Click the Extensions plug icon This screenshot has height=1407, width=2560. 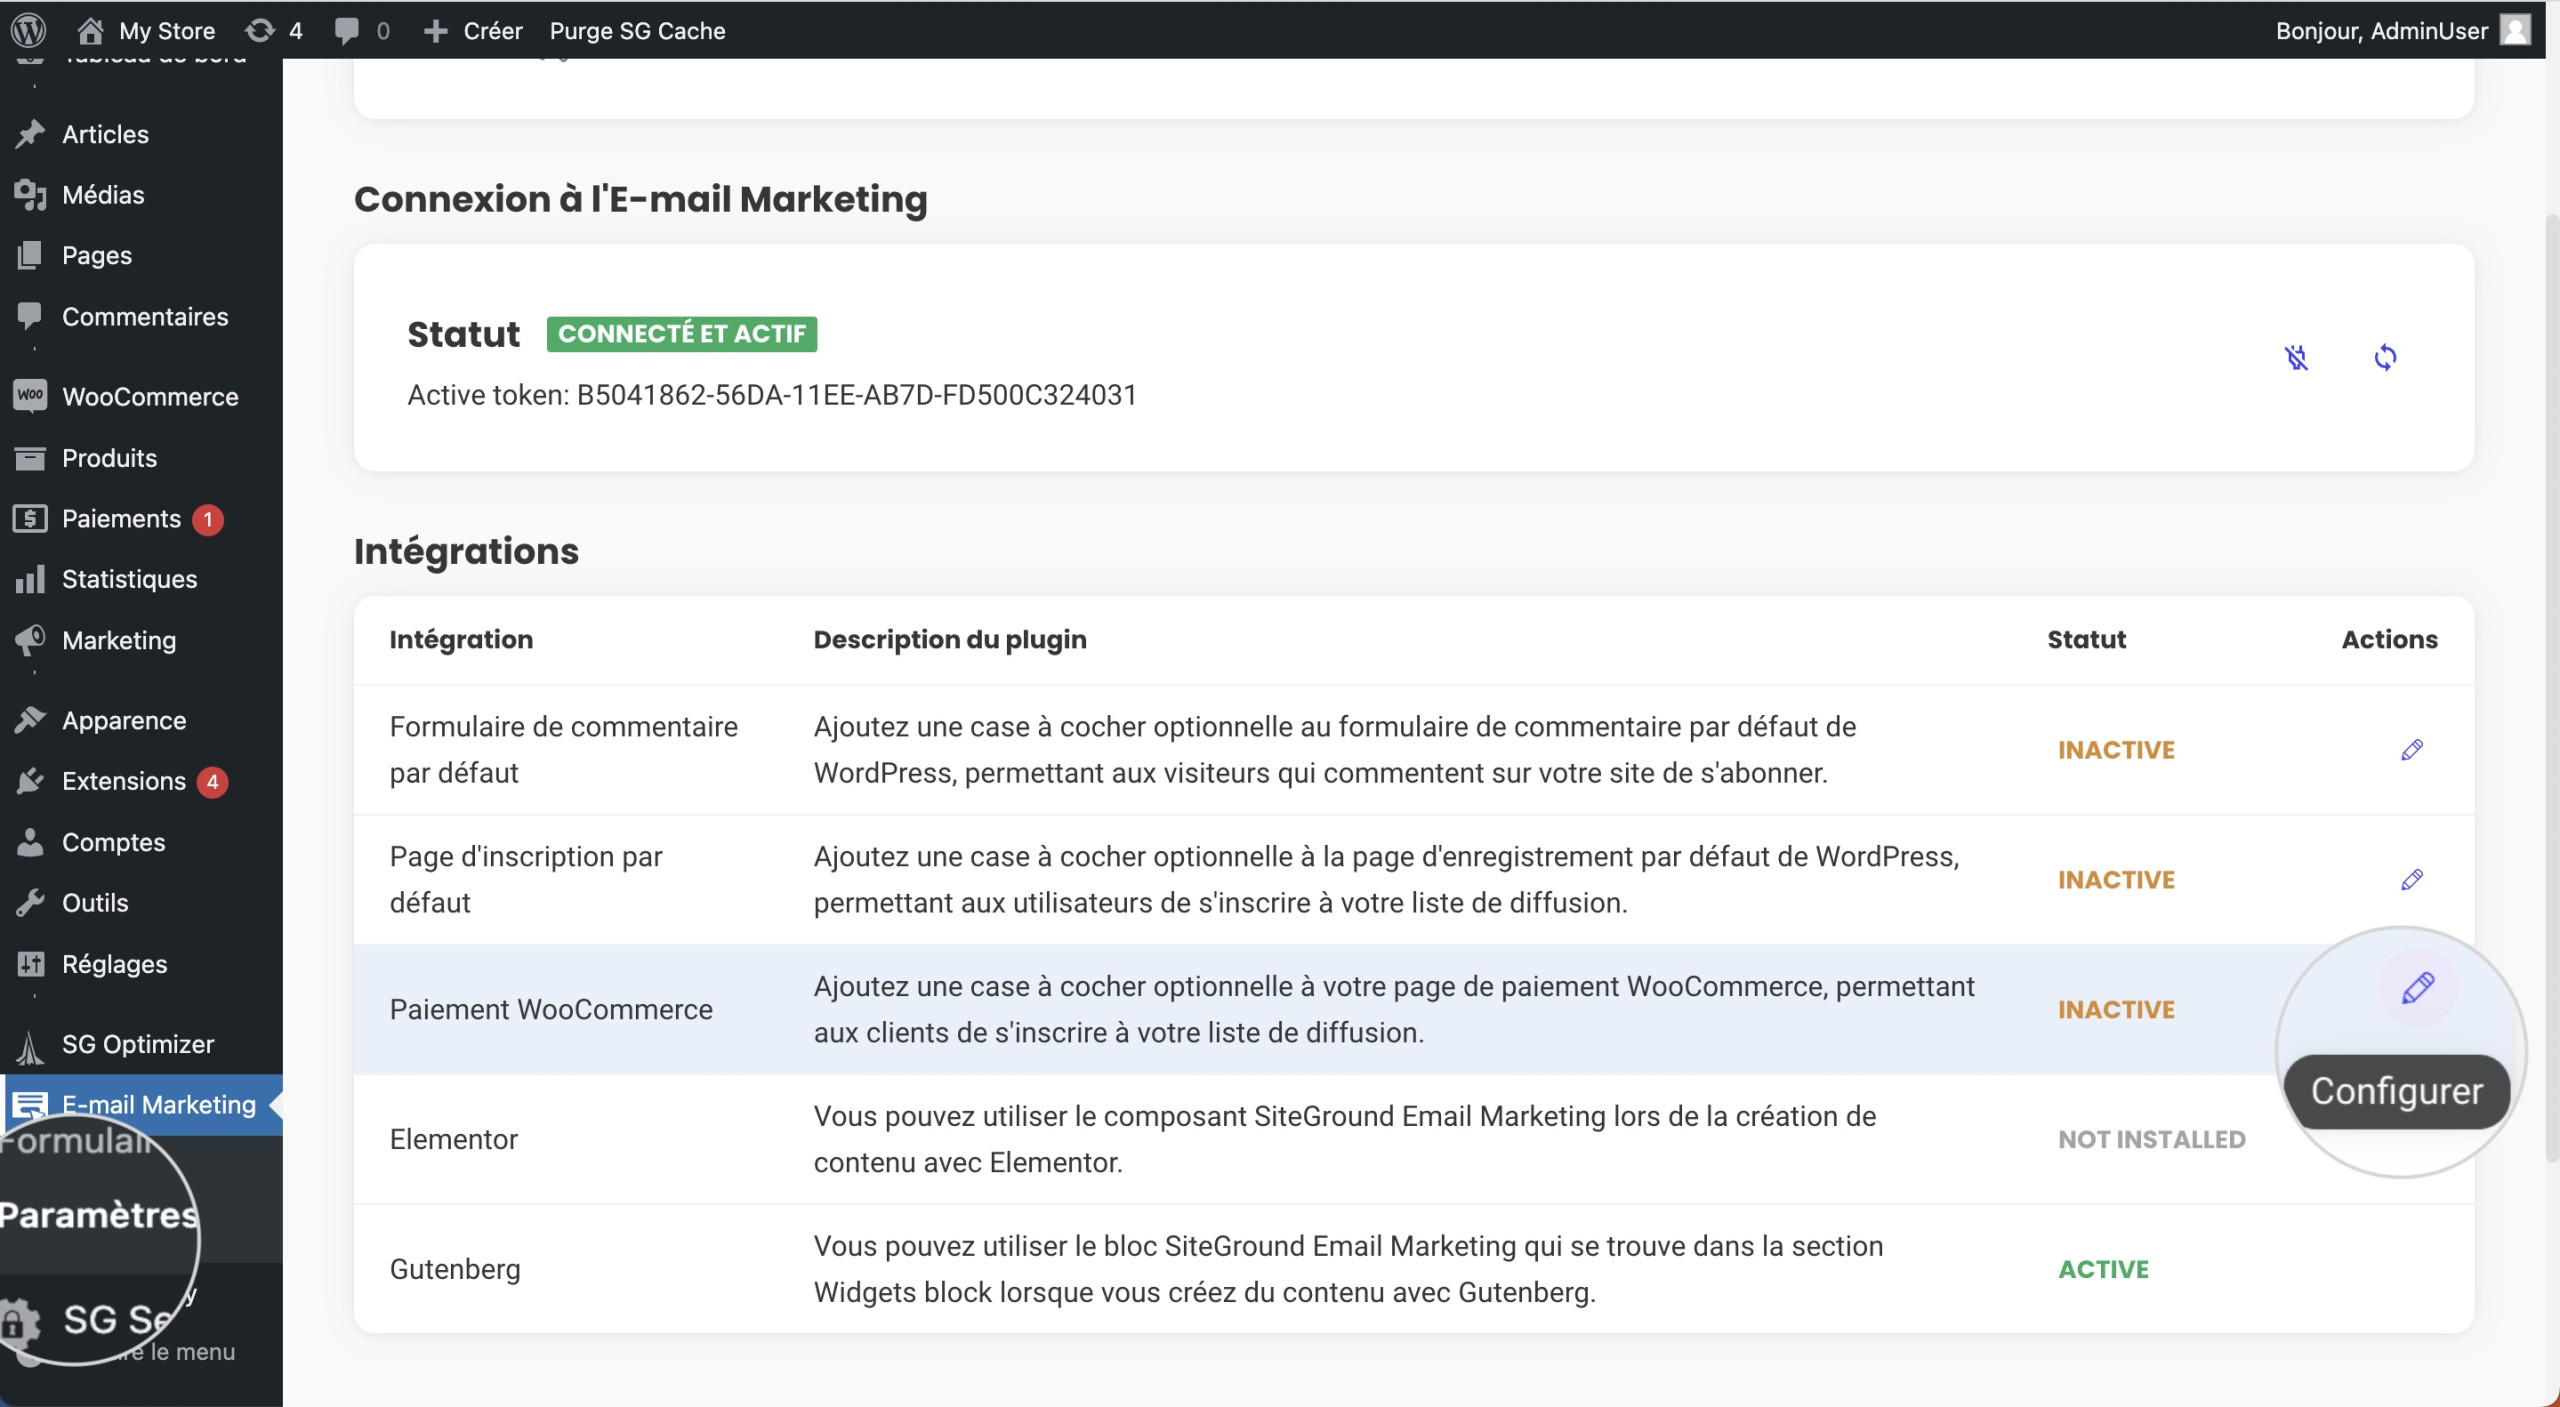pos(30,781)
